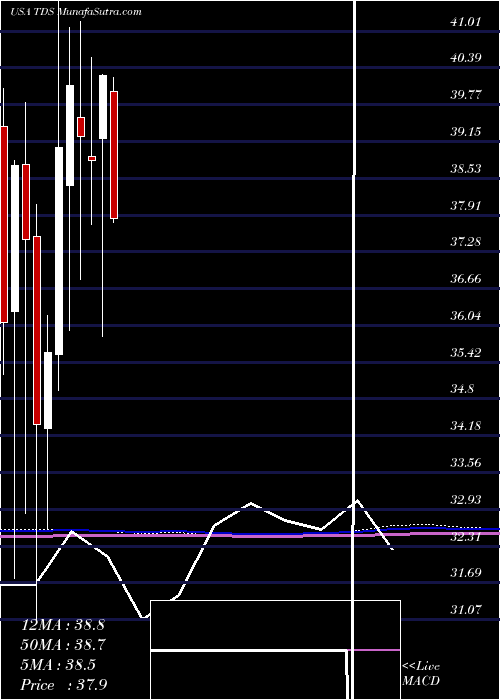Click the 34.18 price axis label

coord(466,425)
